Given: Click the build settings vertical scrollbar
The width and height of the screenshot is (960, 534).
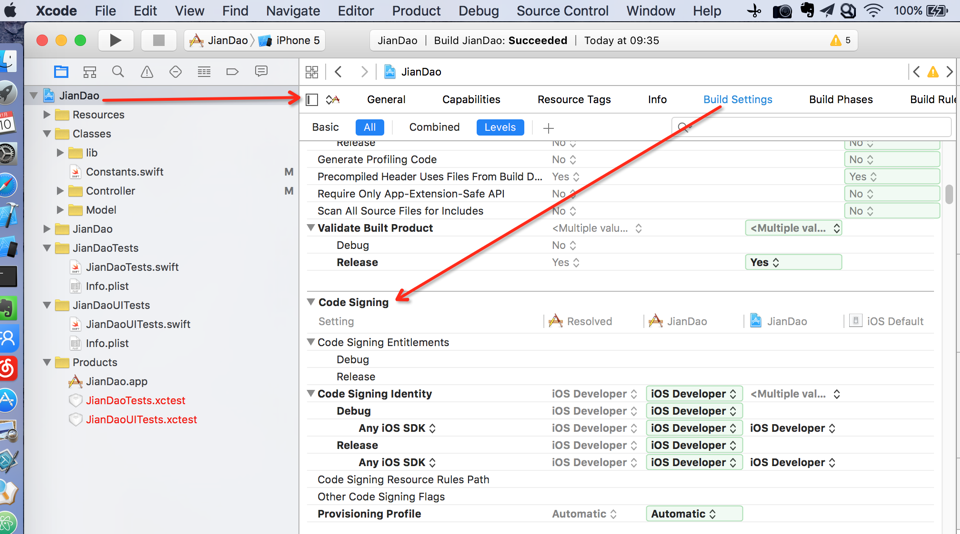Looking at the screenshot, I should pos(949,194).
